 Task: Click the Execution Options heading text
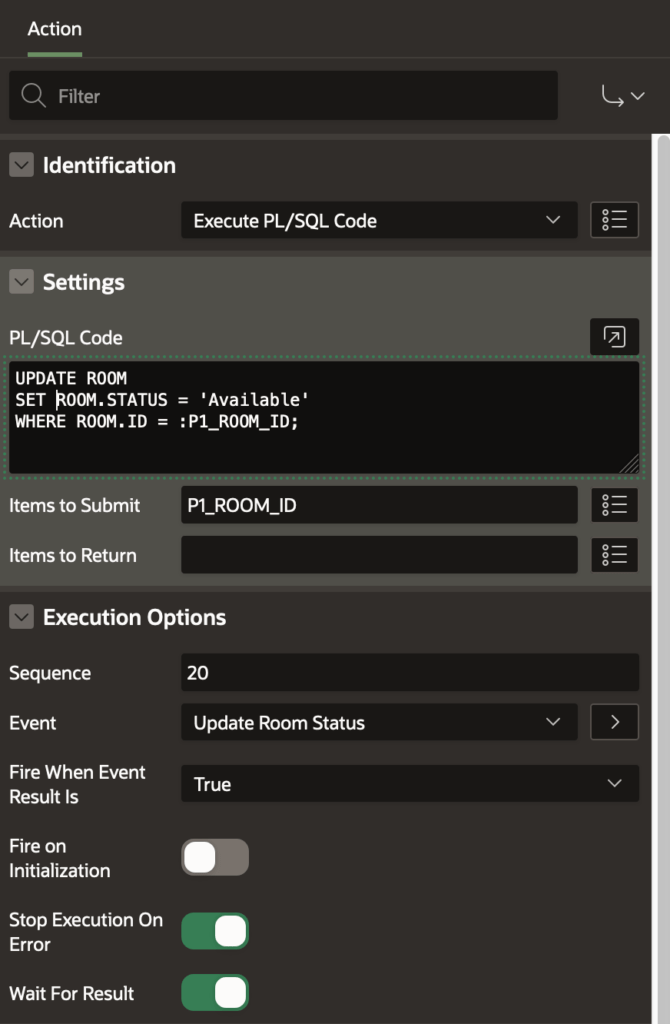(x=135, y=617)
